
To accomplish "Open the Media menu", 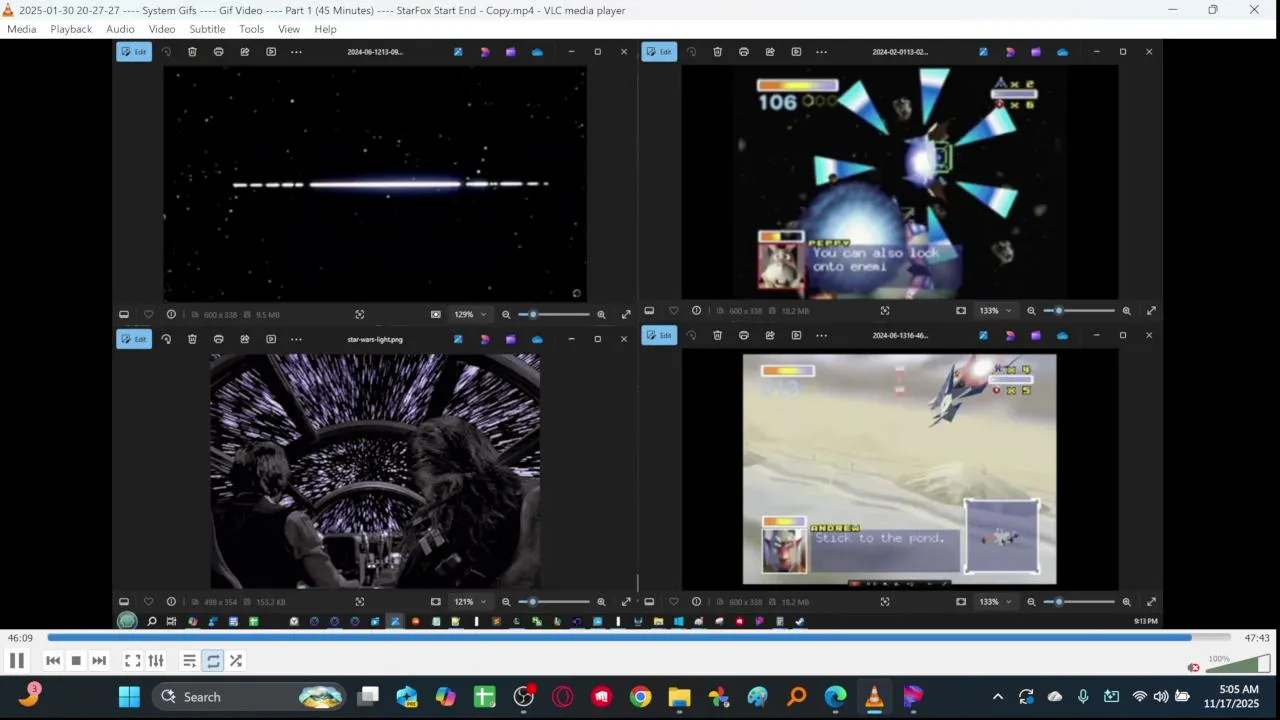I will (x=21, y=29).
